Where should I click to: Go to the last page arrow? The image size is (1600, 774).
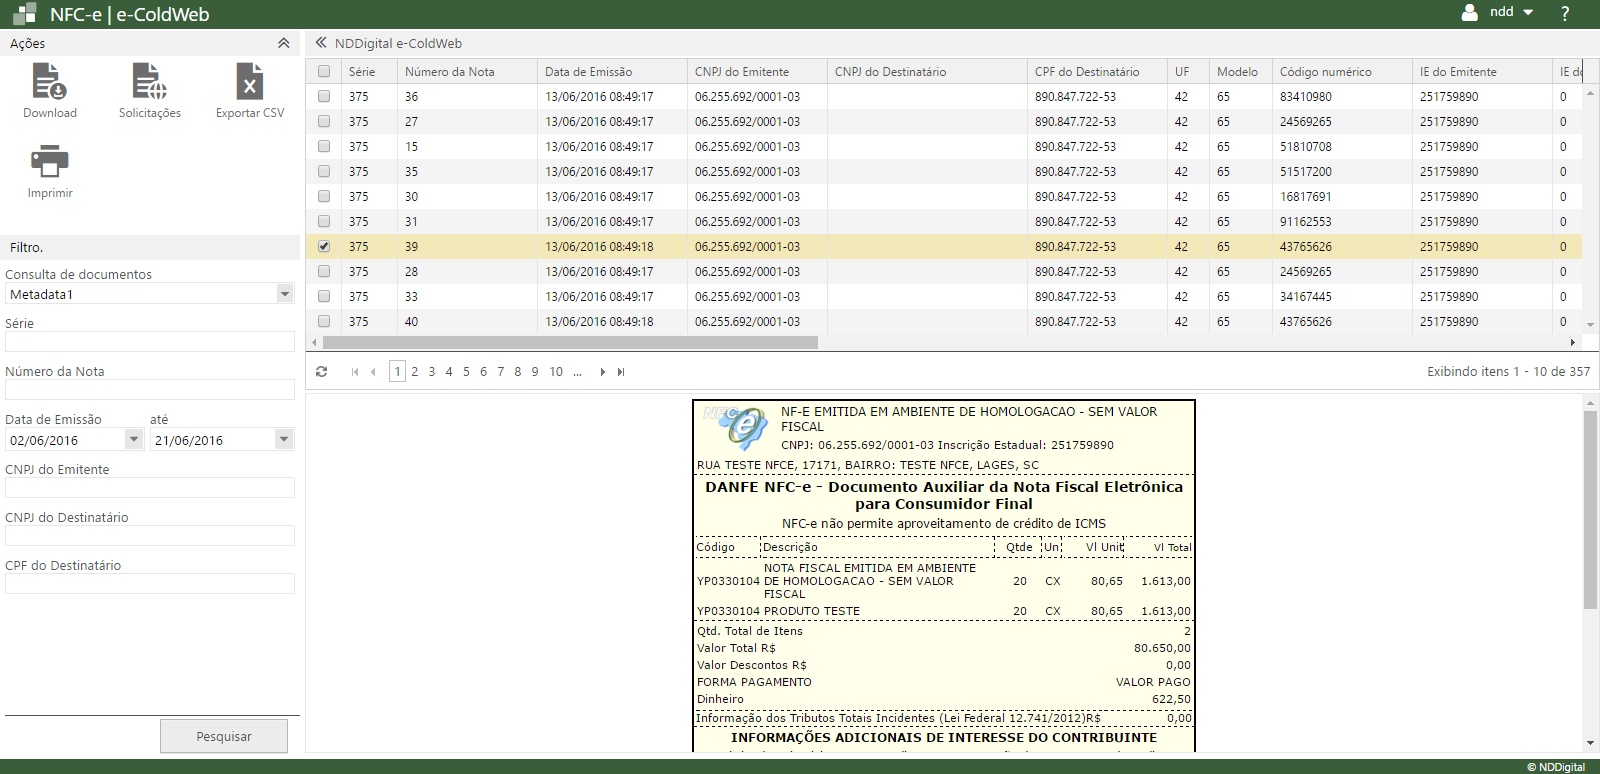click(x=621, y=372)
